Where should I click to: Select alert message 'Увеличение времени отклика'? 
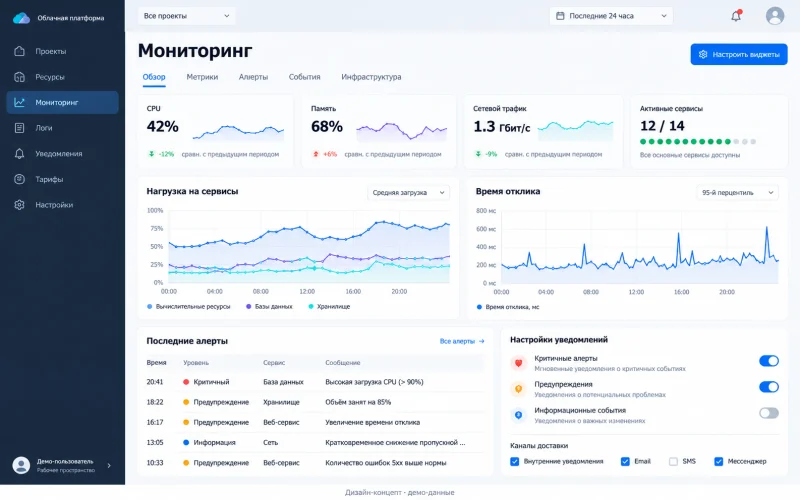coord(372,422)
